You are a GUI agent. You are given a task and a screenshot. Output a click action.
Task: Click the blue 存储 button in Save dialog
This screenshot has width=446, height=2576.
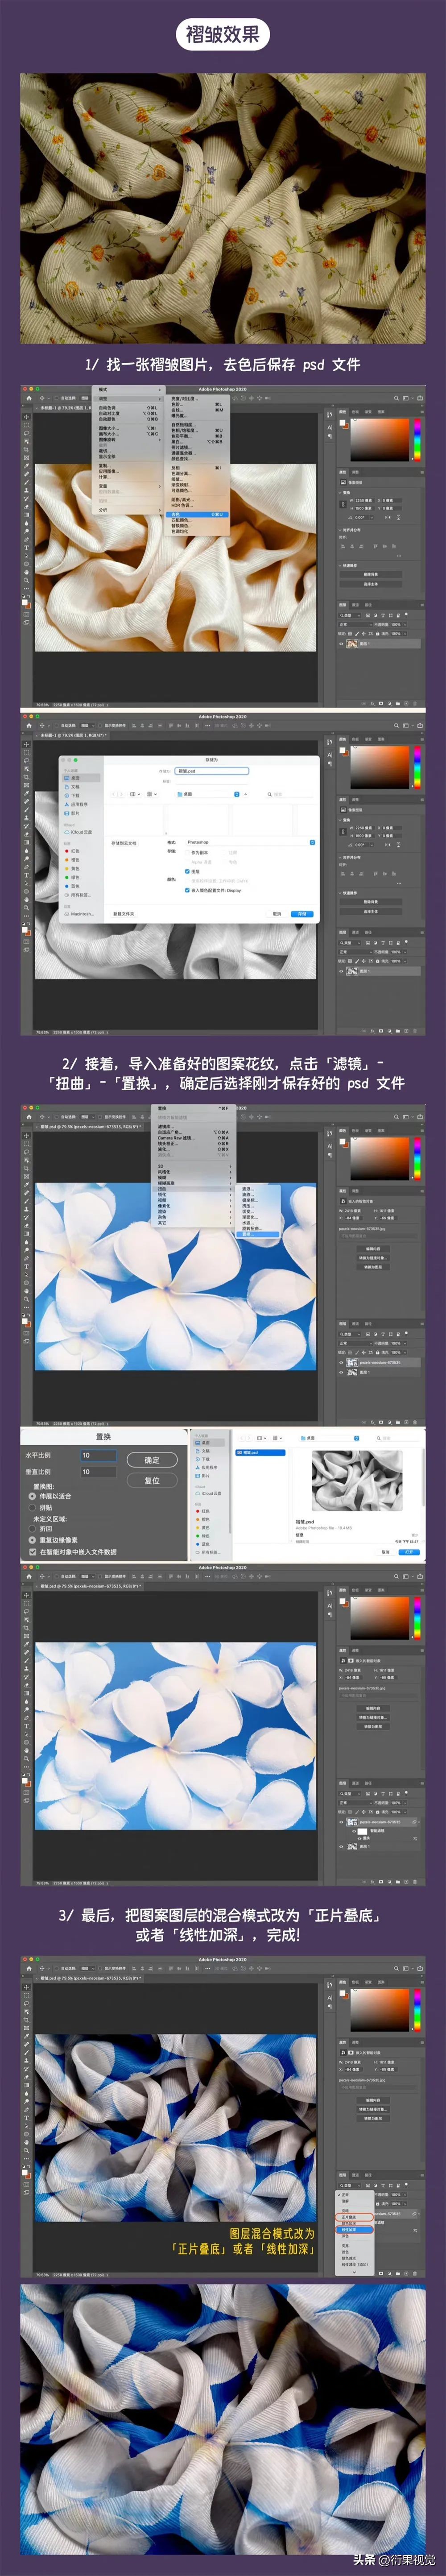pos(302,914)
